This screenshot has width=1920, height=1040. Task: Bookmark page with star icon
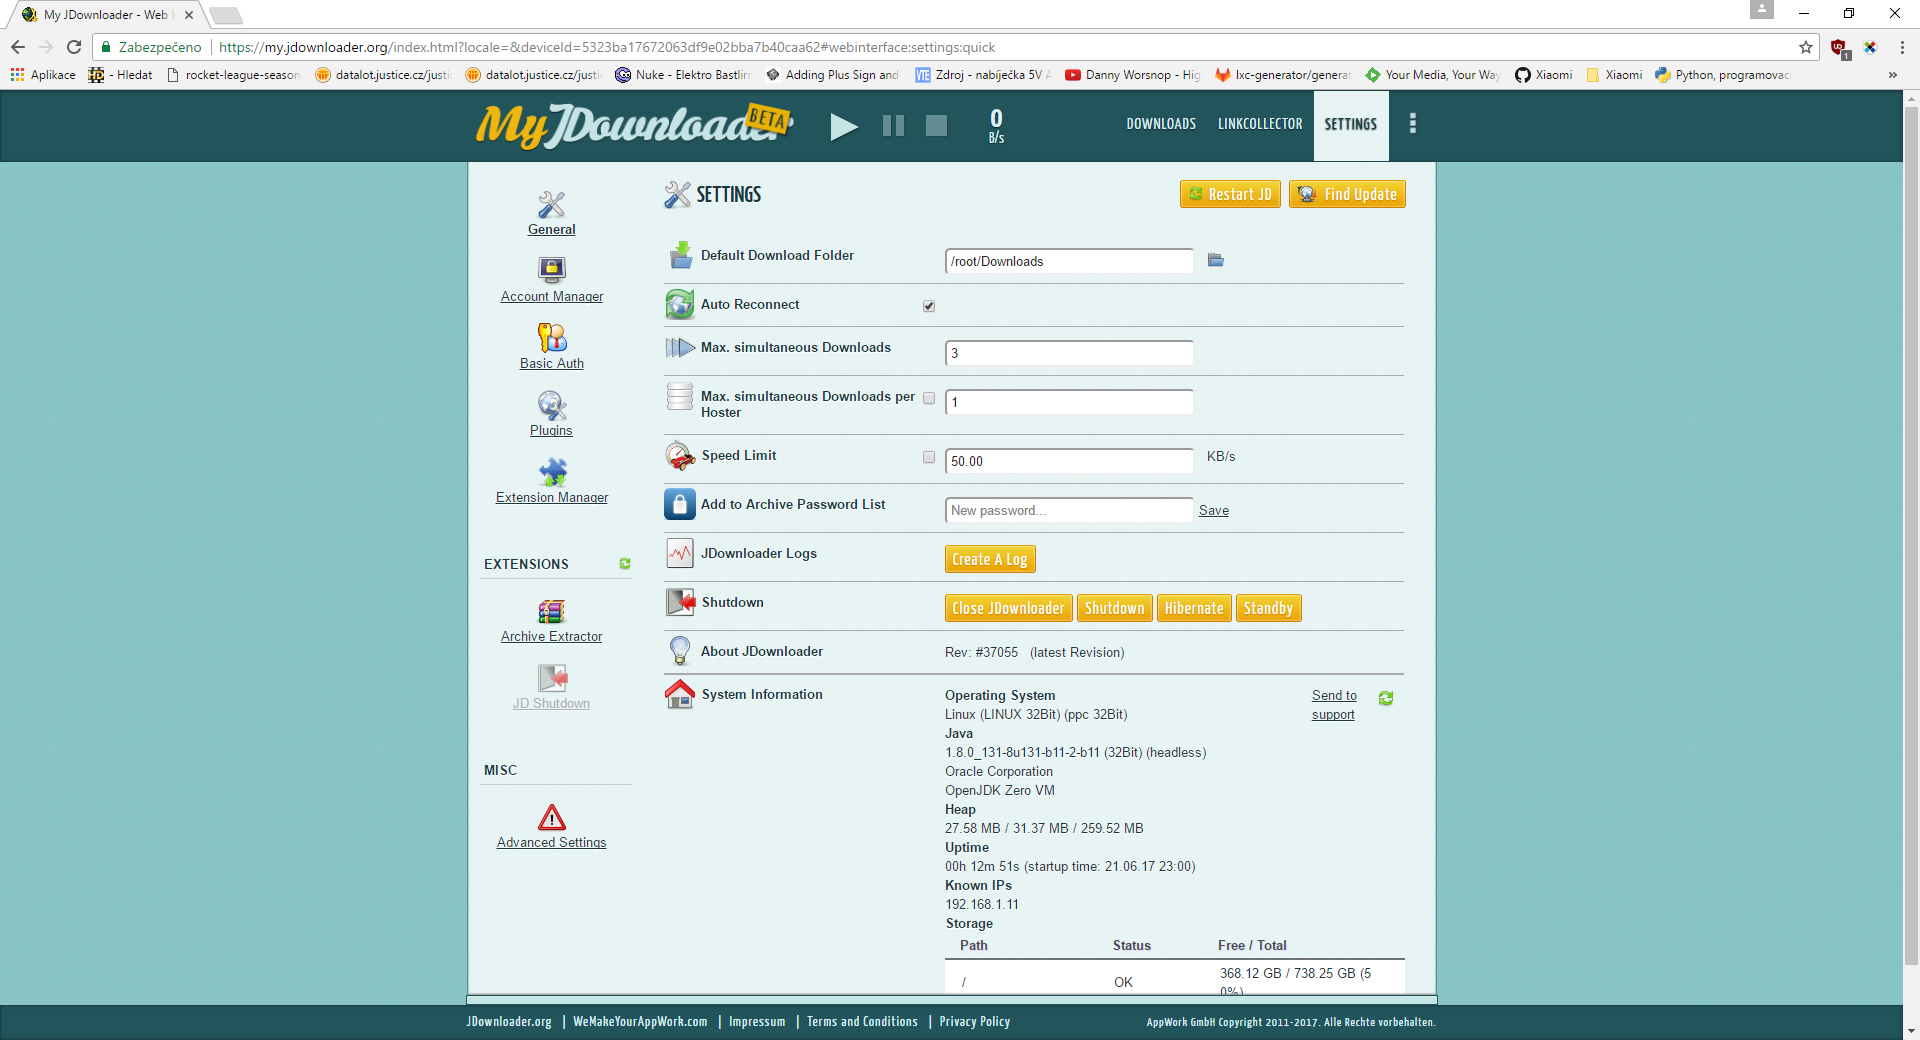click(1805, 47)
